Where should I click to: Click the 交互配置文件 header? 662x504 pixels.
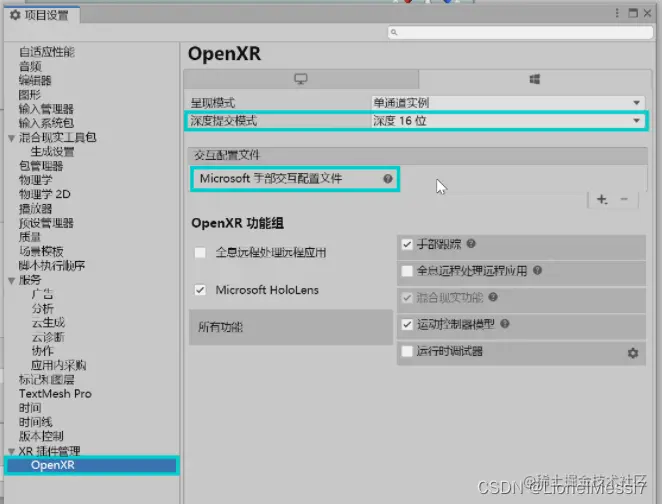[x=418, y=155]
